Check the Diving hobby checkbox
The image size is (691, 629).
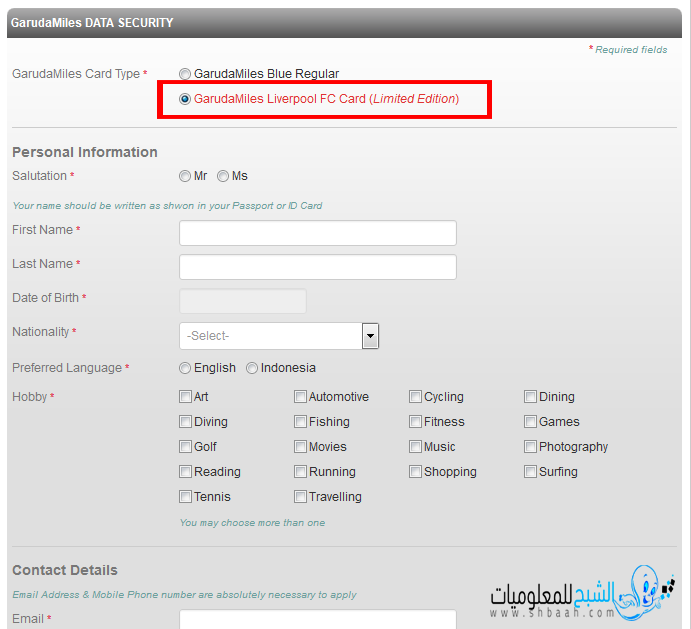pos(186,422)
